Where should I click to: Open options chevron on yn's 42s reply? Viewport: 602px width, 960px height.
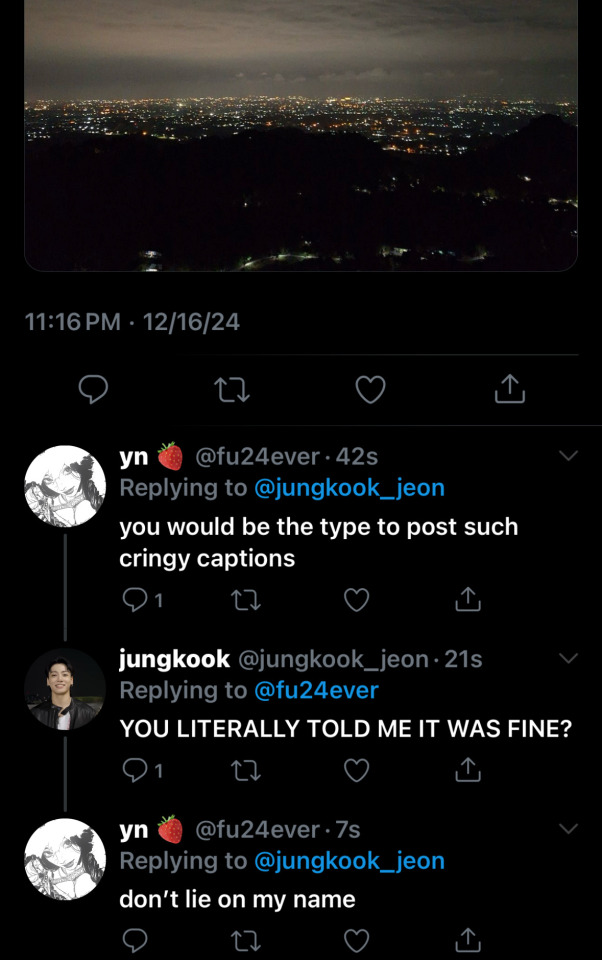[x=568, y=456]
